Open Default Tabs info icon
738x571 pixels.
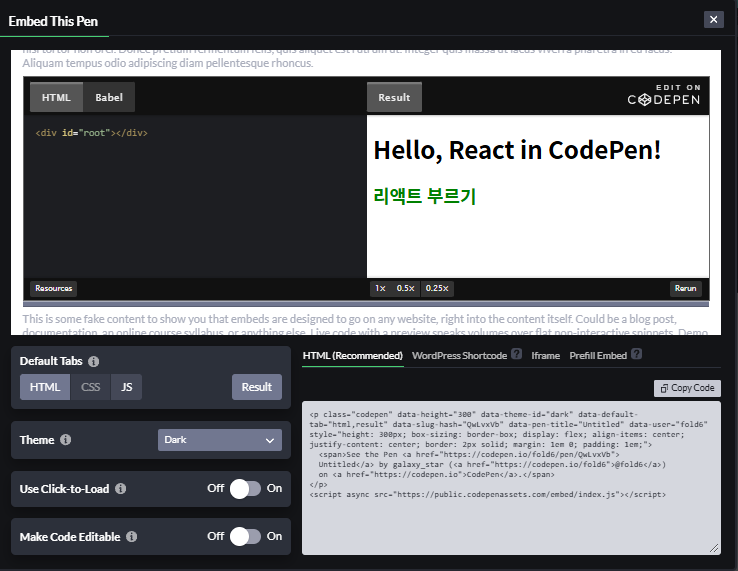[94, 362]
